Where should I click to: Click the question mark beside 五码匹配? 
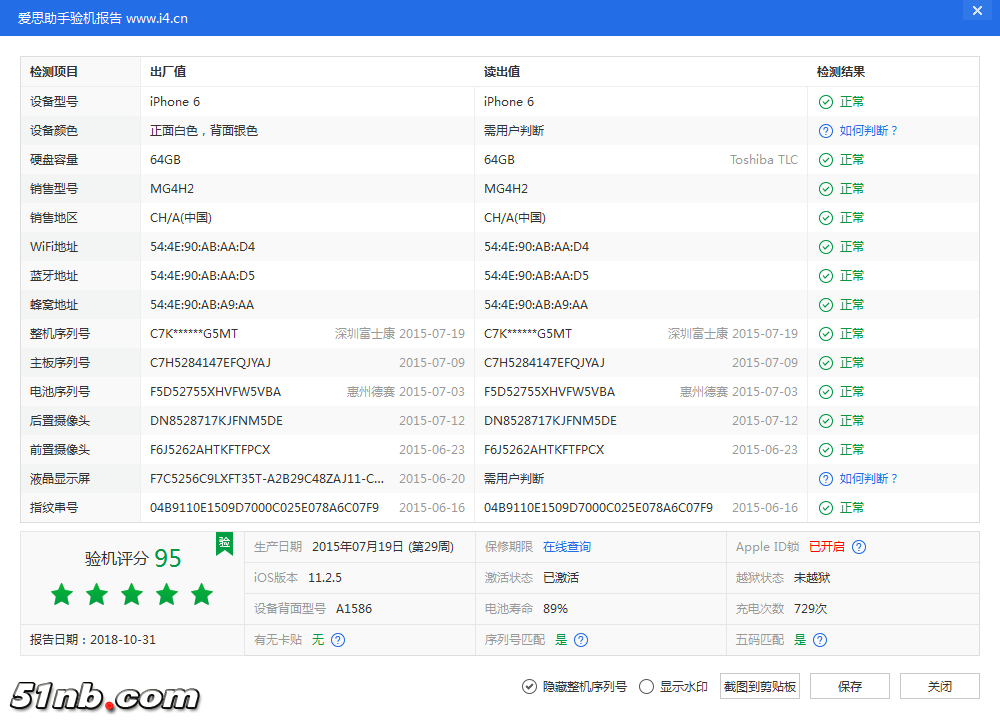pos(820,639)
